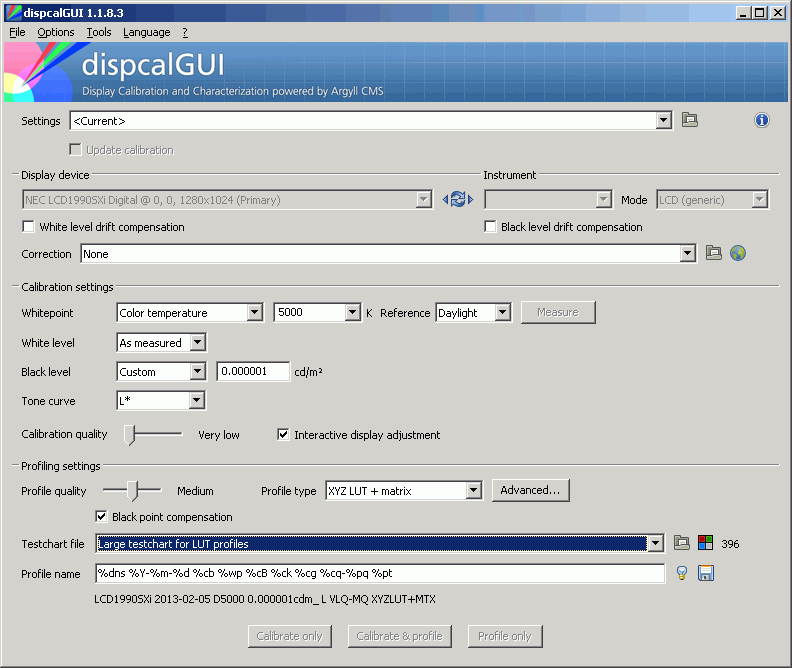Screen dimensions: 792x668
Task: Browse for a testchart file
Action: pos(681,543)
